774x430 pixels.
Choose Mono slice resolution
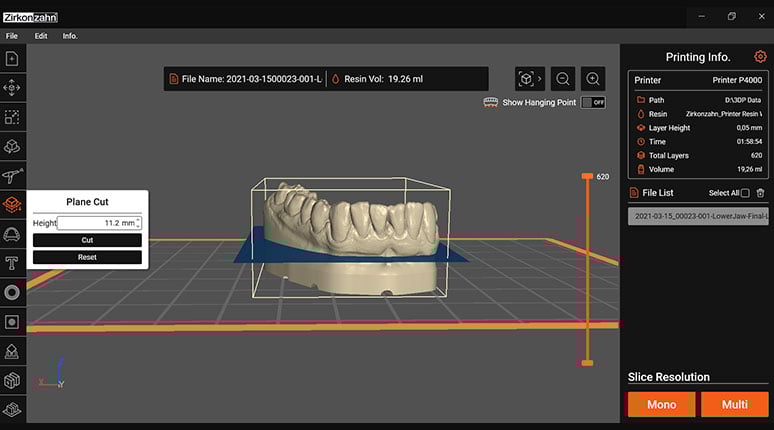661,405
